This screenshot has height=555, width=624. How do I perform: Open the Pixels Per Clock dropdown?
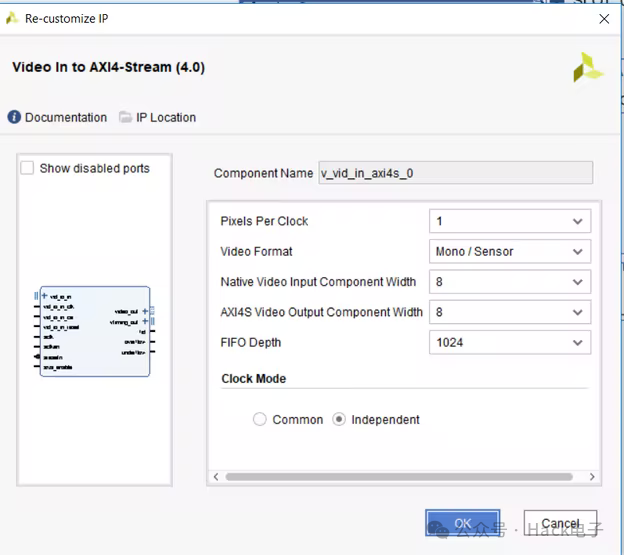[x=509, y=221]
